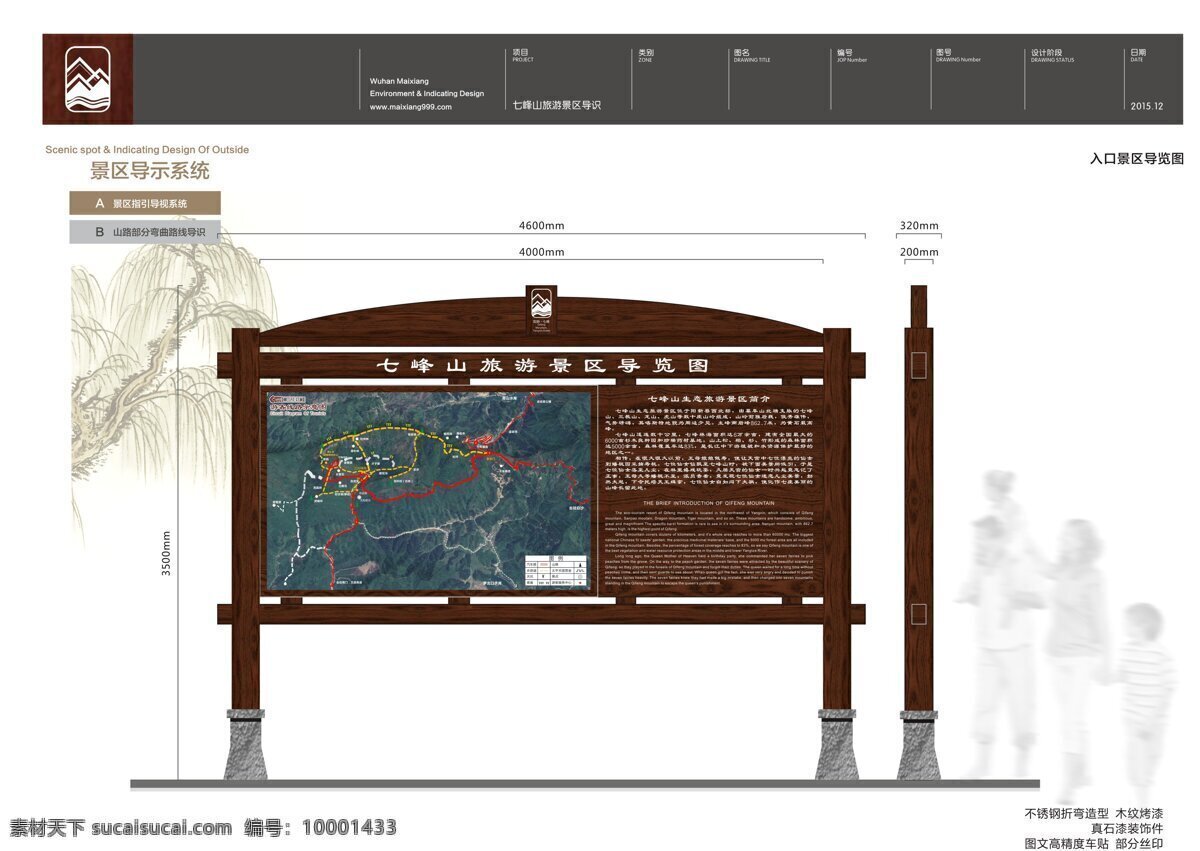Click the 设计阶段 DRAWING STATUS header label
This screenshot has height=851, width=1200.
[x=1052, y=55]
